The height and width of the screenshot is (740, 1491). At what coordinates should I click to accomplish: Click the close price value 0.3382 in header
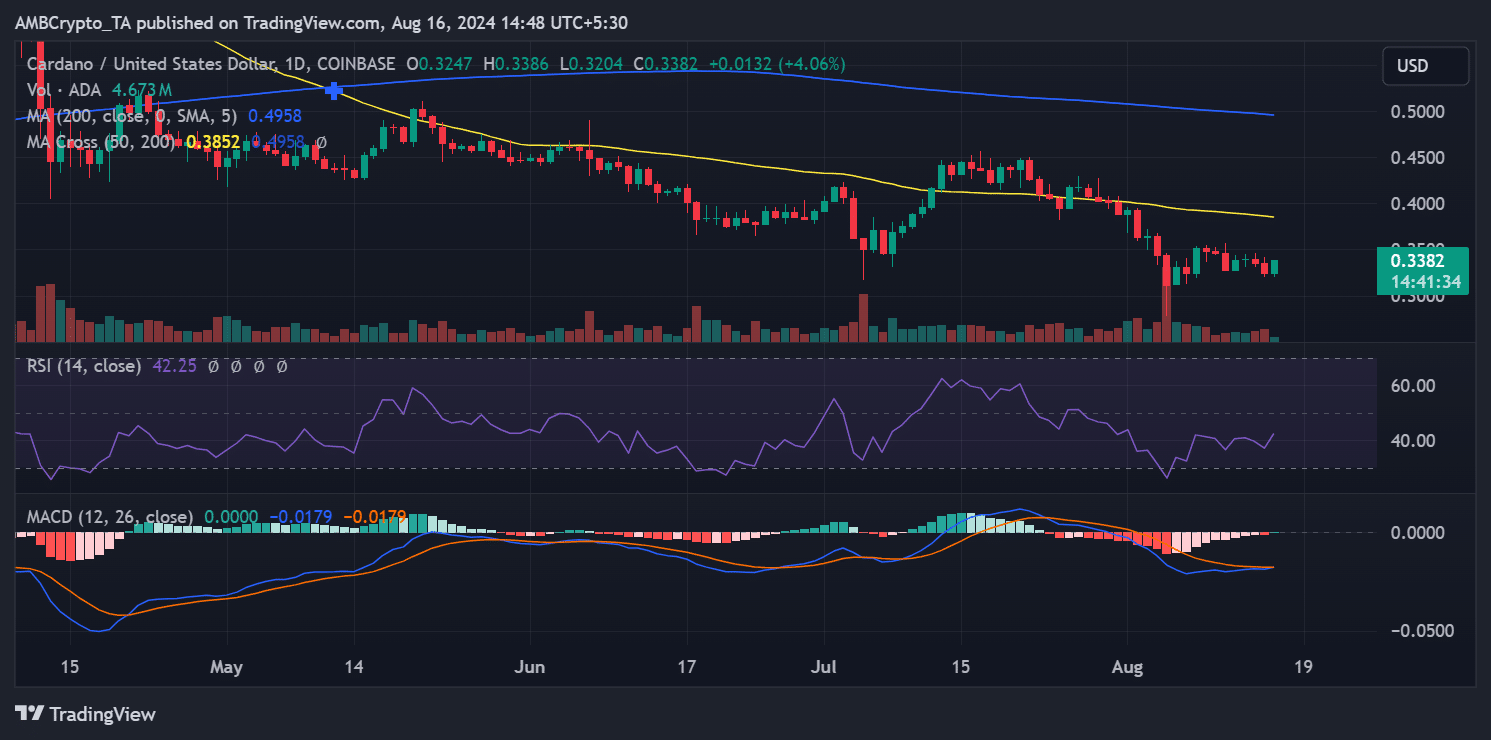(x=672, y=64)
